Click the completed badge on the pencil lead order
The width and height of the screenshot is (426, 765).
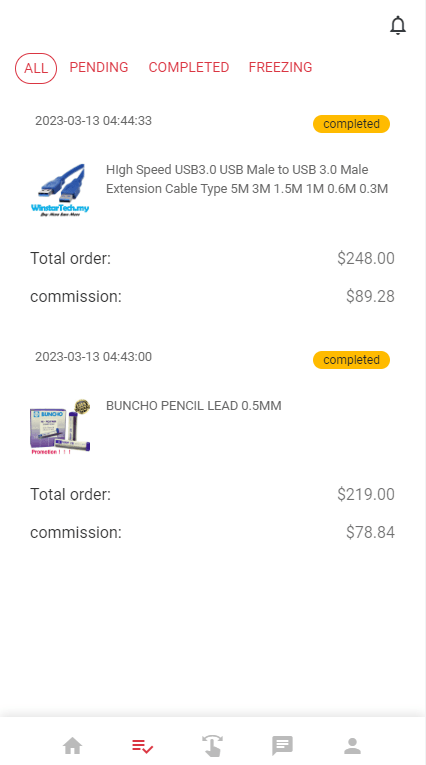click(x=351, y=360)
